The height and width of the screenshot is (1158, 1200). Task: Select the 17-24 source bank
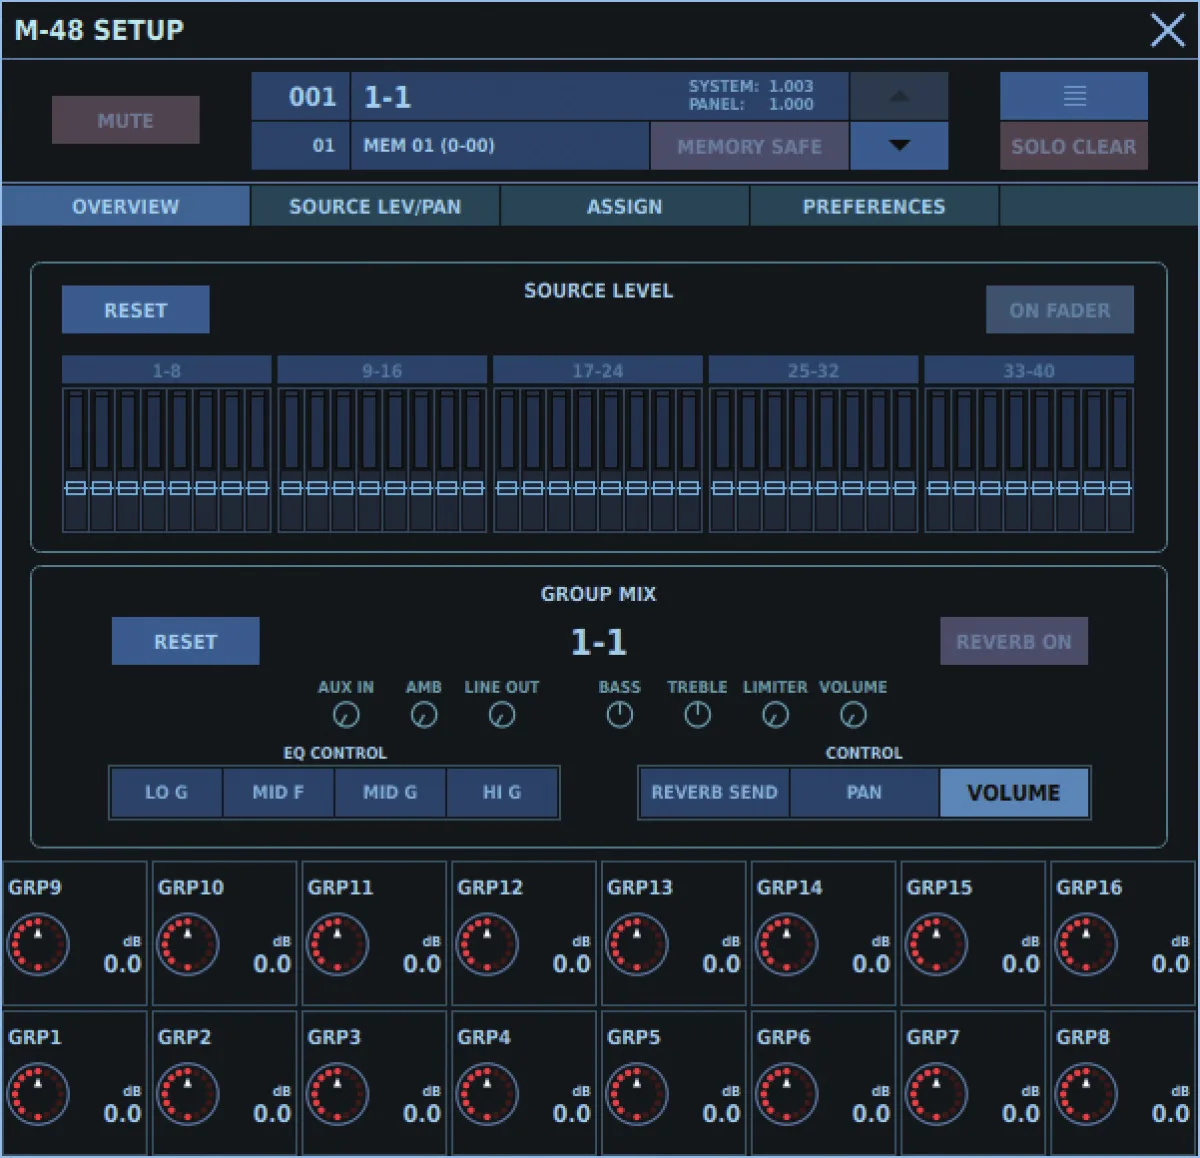(598, 370)
